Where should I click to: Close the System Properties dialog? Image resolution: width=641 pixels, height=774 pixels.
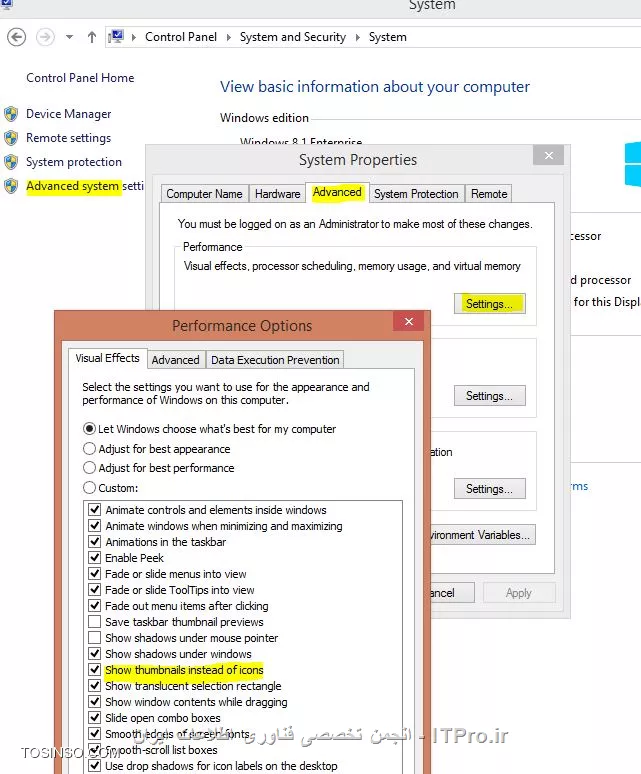549,155
